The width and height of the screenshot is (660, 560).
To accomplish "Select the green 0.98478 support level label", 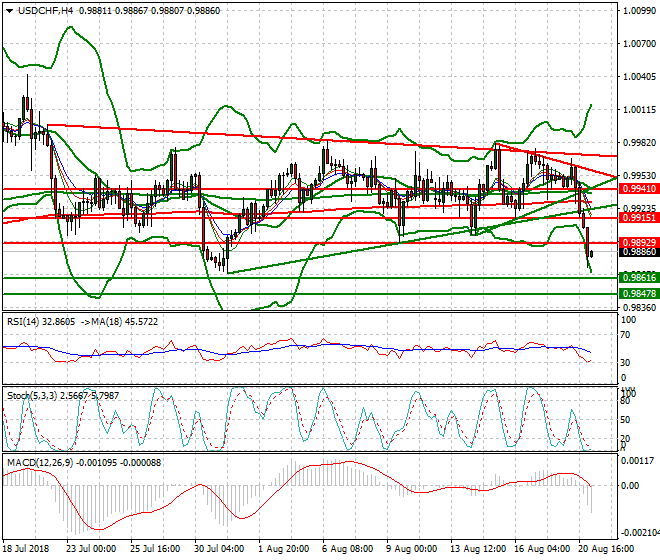I will pyautogui.click(x=639, y=293).
